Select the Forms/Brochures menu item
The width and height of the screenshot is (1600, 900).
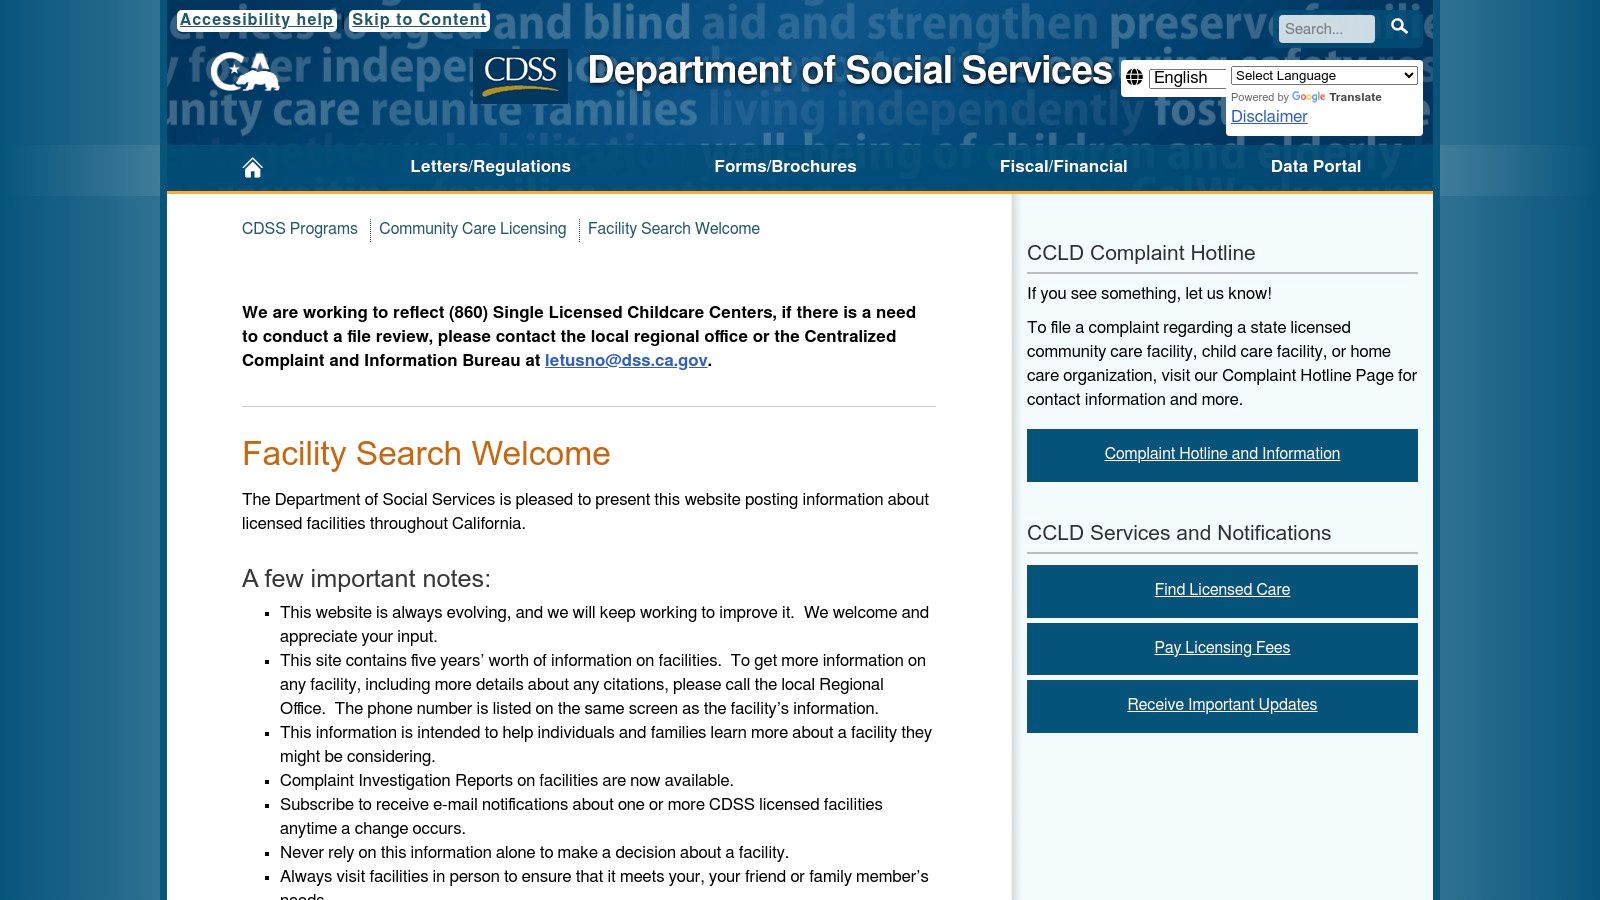tap(785, 167)
